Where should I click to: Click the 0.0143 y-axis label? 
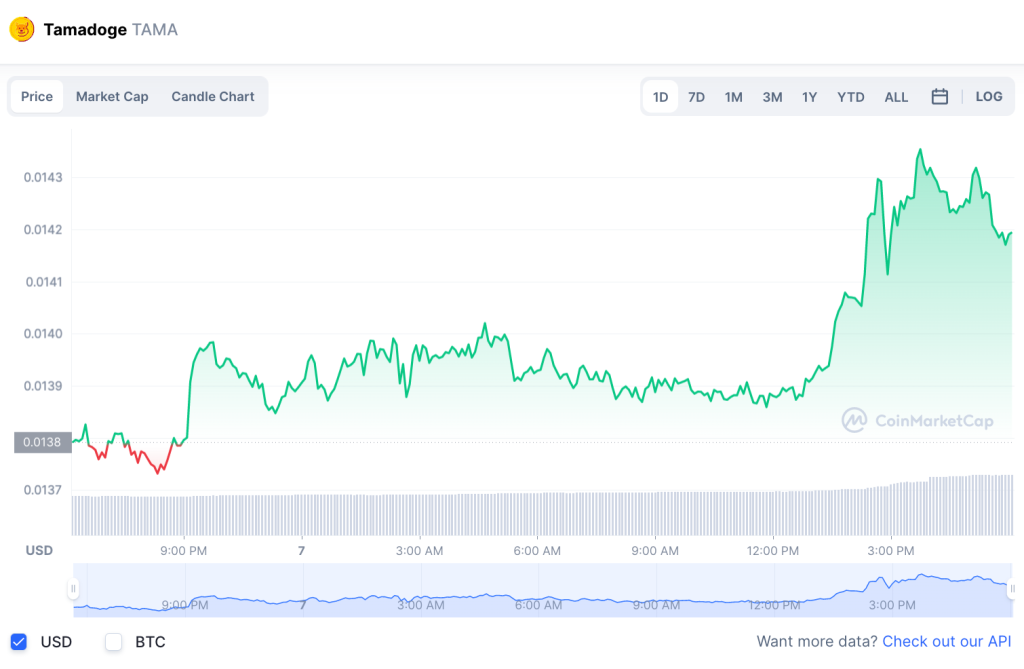coord(43,177)
